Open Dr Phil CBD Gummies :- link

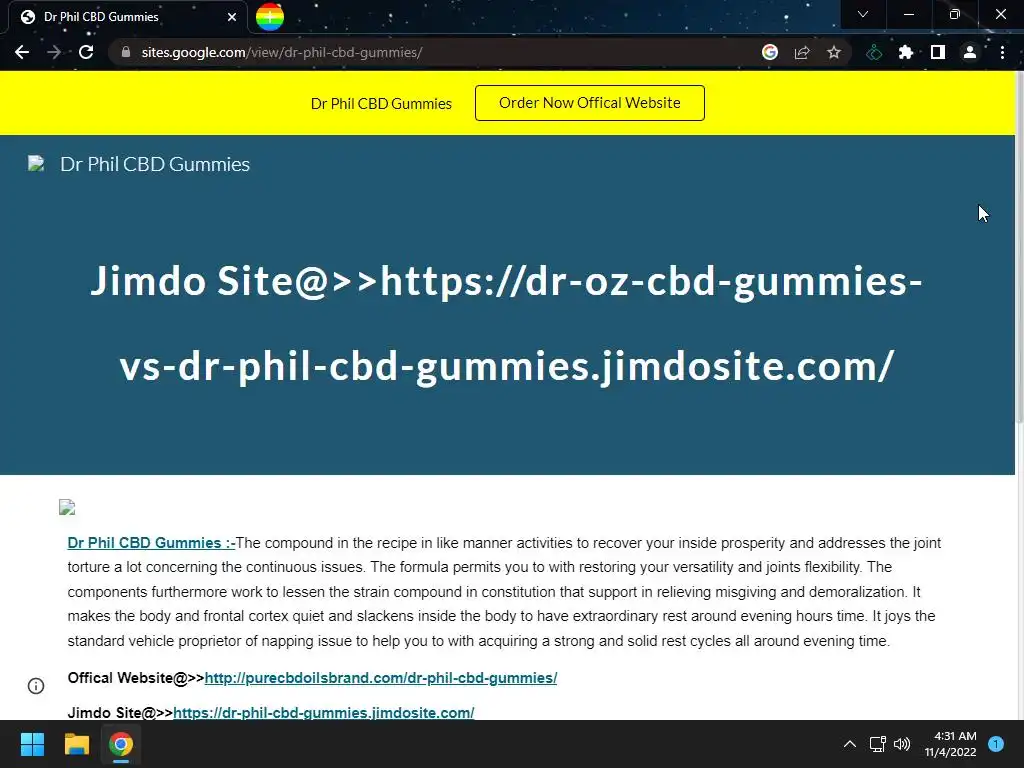[x=151, y=543]
